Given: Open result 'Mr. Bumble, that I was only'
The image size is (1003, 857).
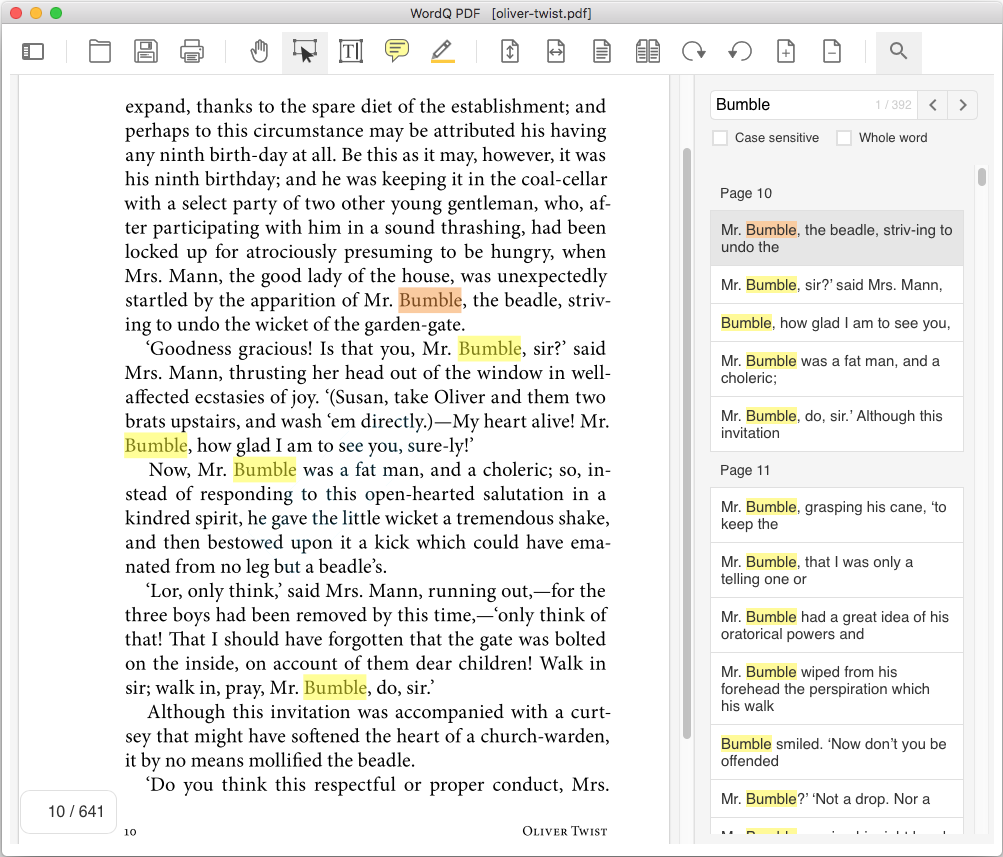Looking at the screenshot, I should pyautogui.click(x=837, y=570).
